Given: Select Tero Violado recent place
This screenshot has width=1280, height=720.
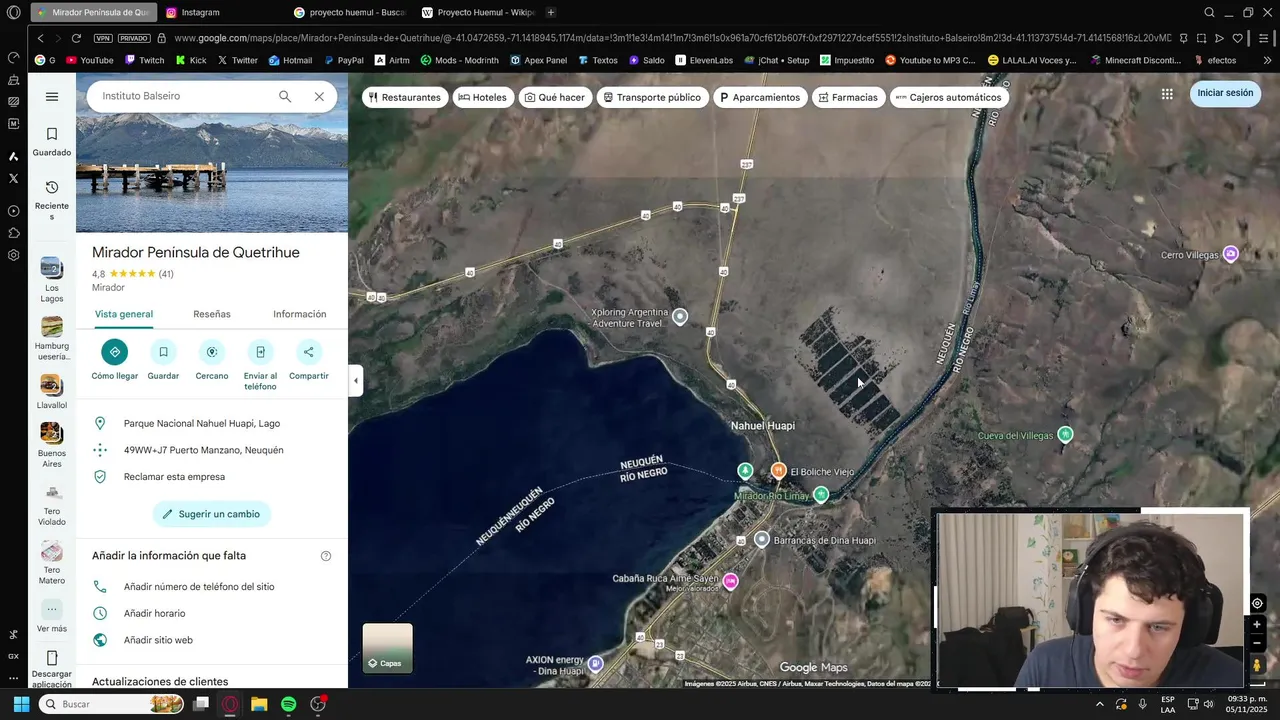Looking at the screenshot, I should coord(52,505).
